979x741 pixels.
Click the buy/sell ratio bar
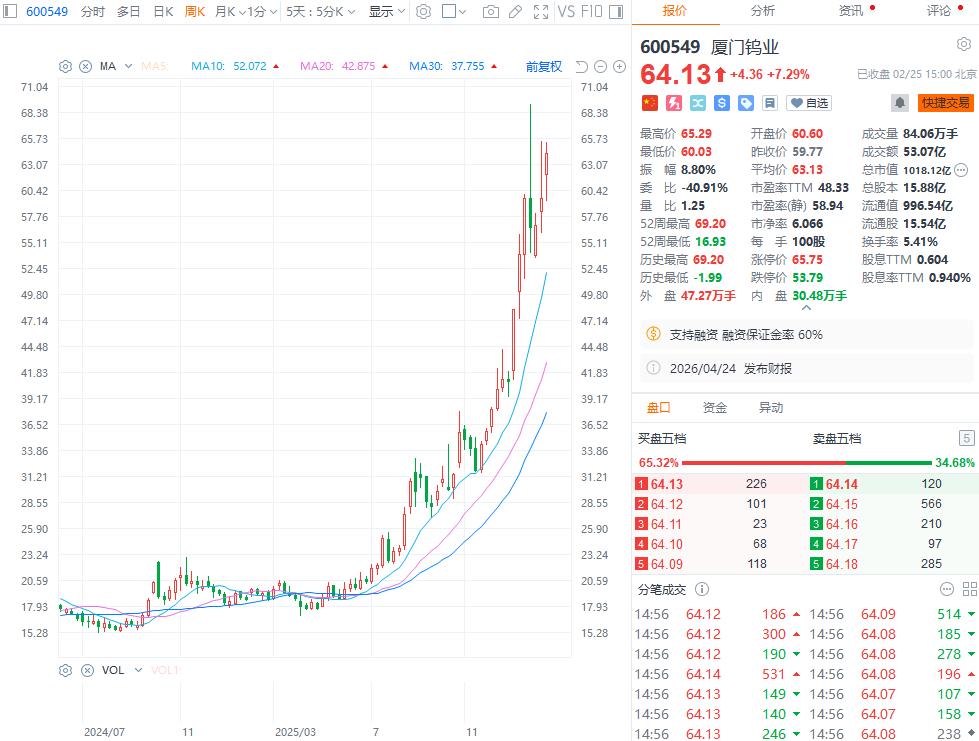tap(806, 463)
